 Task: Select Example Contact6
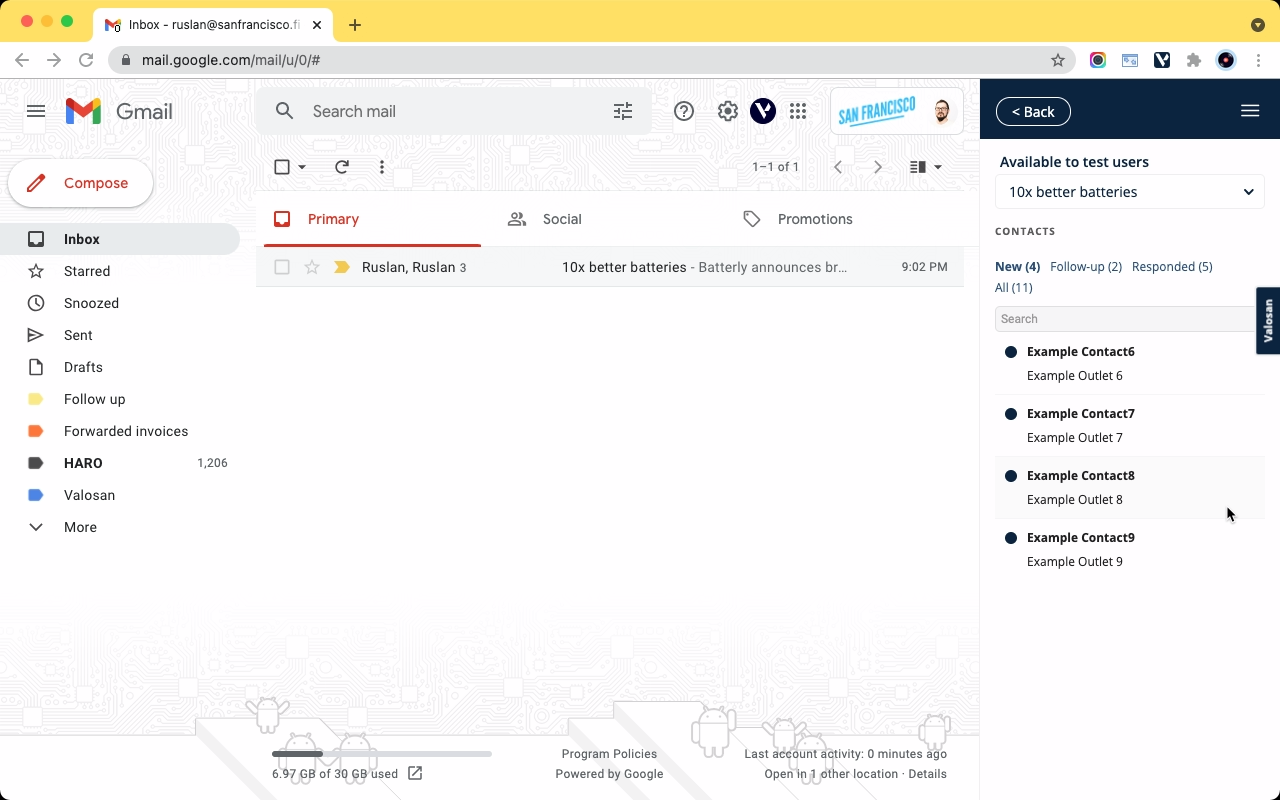point(1130,363)
